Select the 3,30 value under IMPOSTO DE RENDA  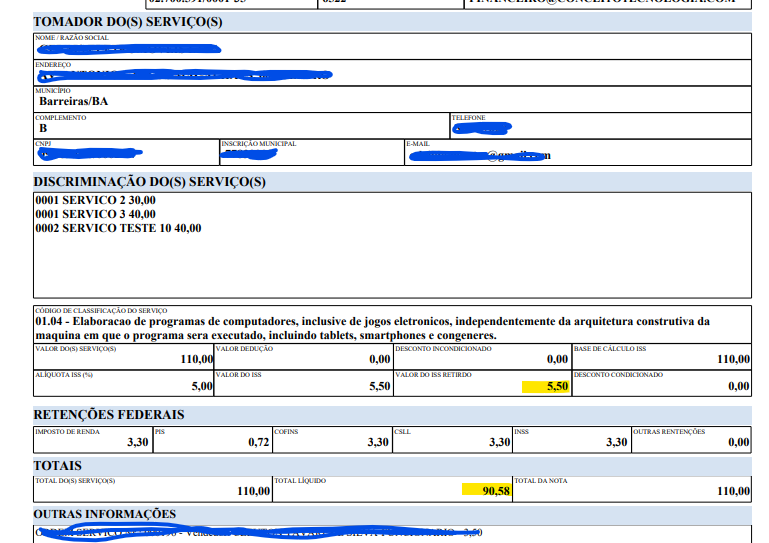coord(138,442)
